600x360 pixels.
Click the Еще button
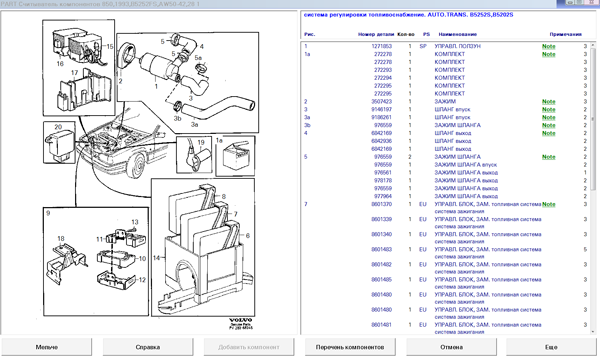pos(551,347)
